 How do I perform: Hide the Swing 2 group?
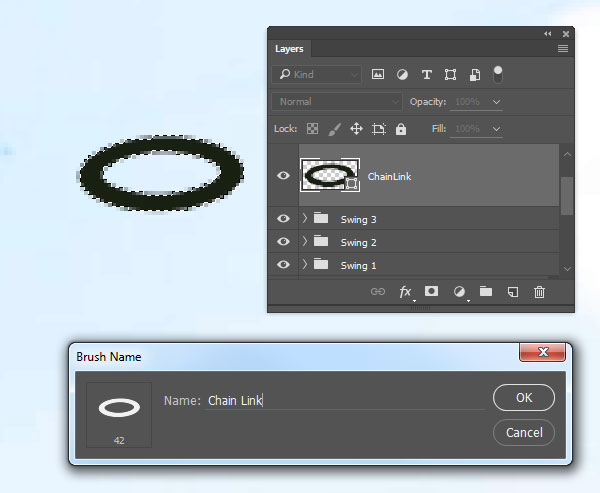[x=283, y=241]
